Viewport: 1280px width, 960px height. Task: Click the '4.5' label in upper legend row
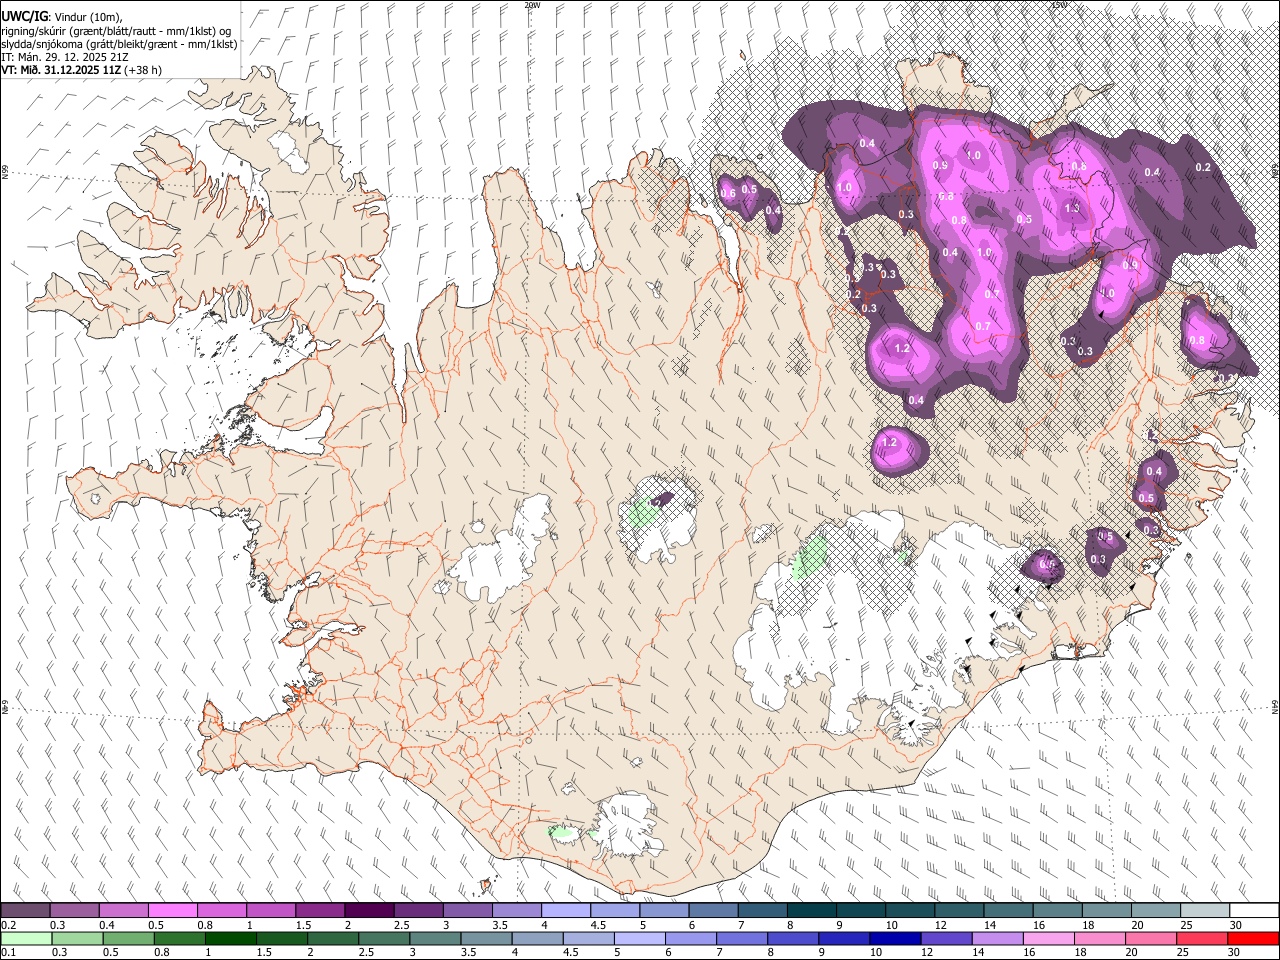[598, 925]
